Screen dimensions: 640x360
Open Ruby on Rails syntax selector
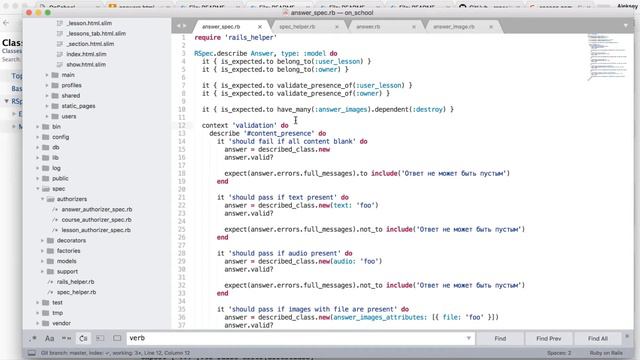coord(606,353)
